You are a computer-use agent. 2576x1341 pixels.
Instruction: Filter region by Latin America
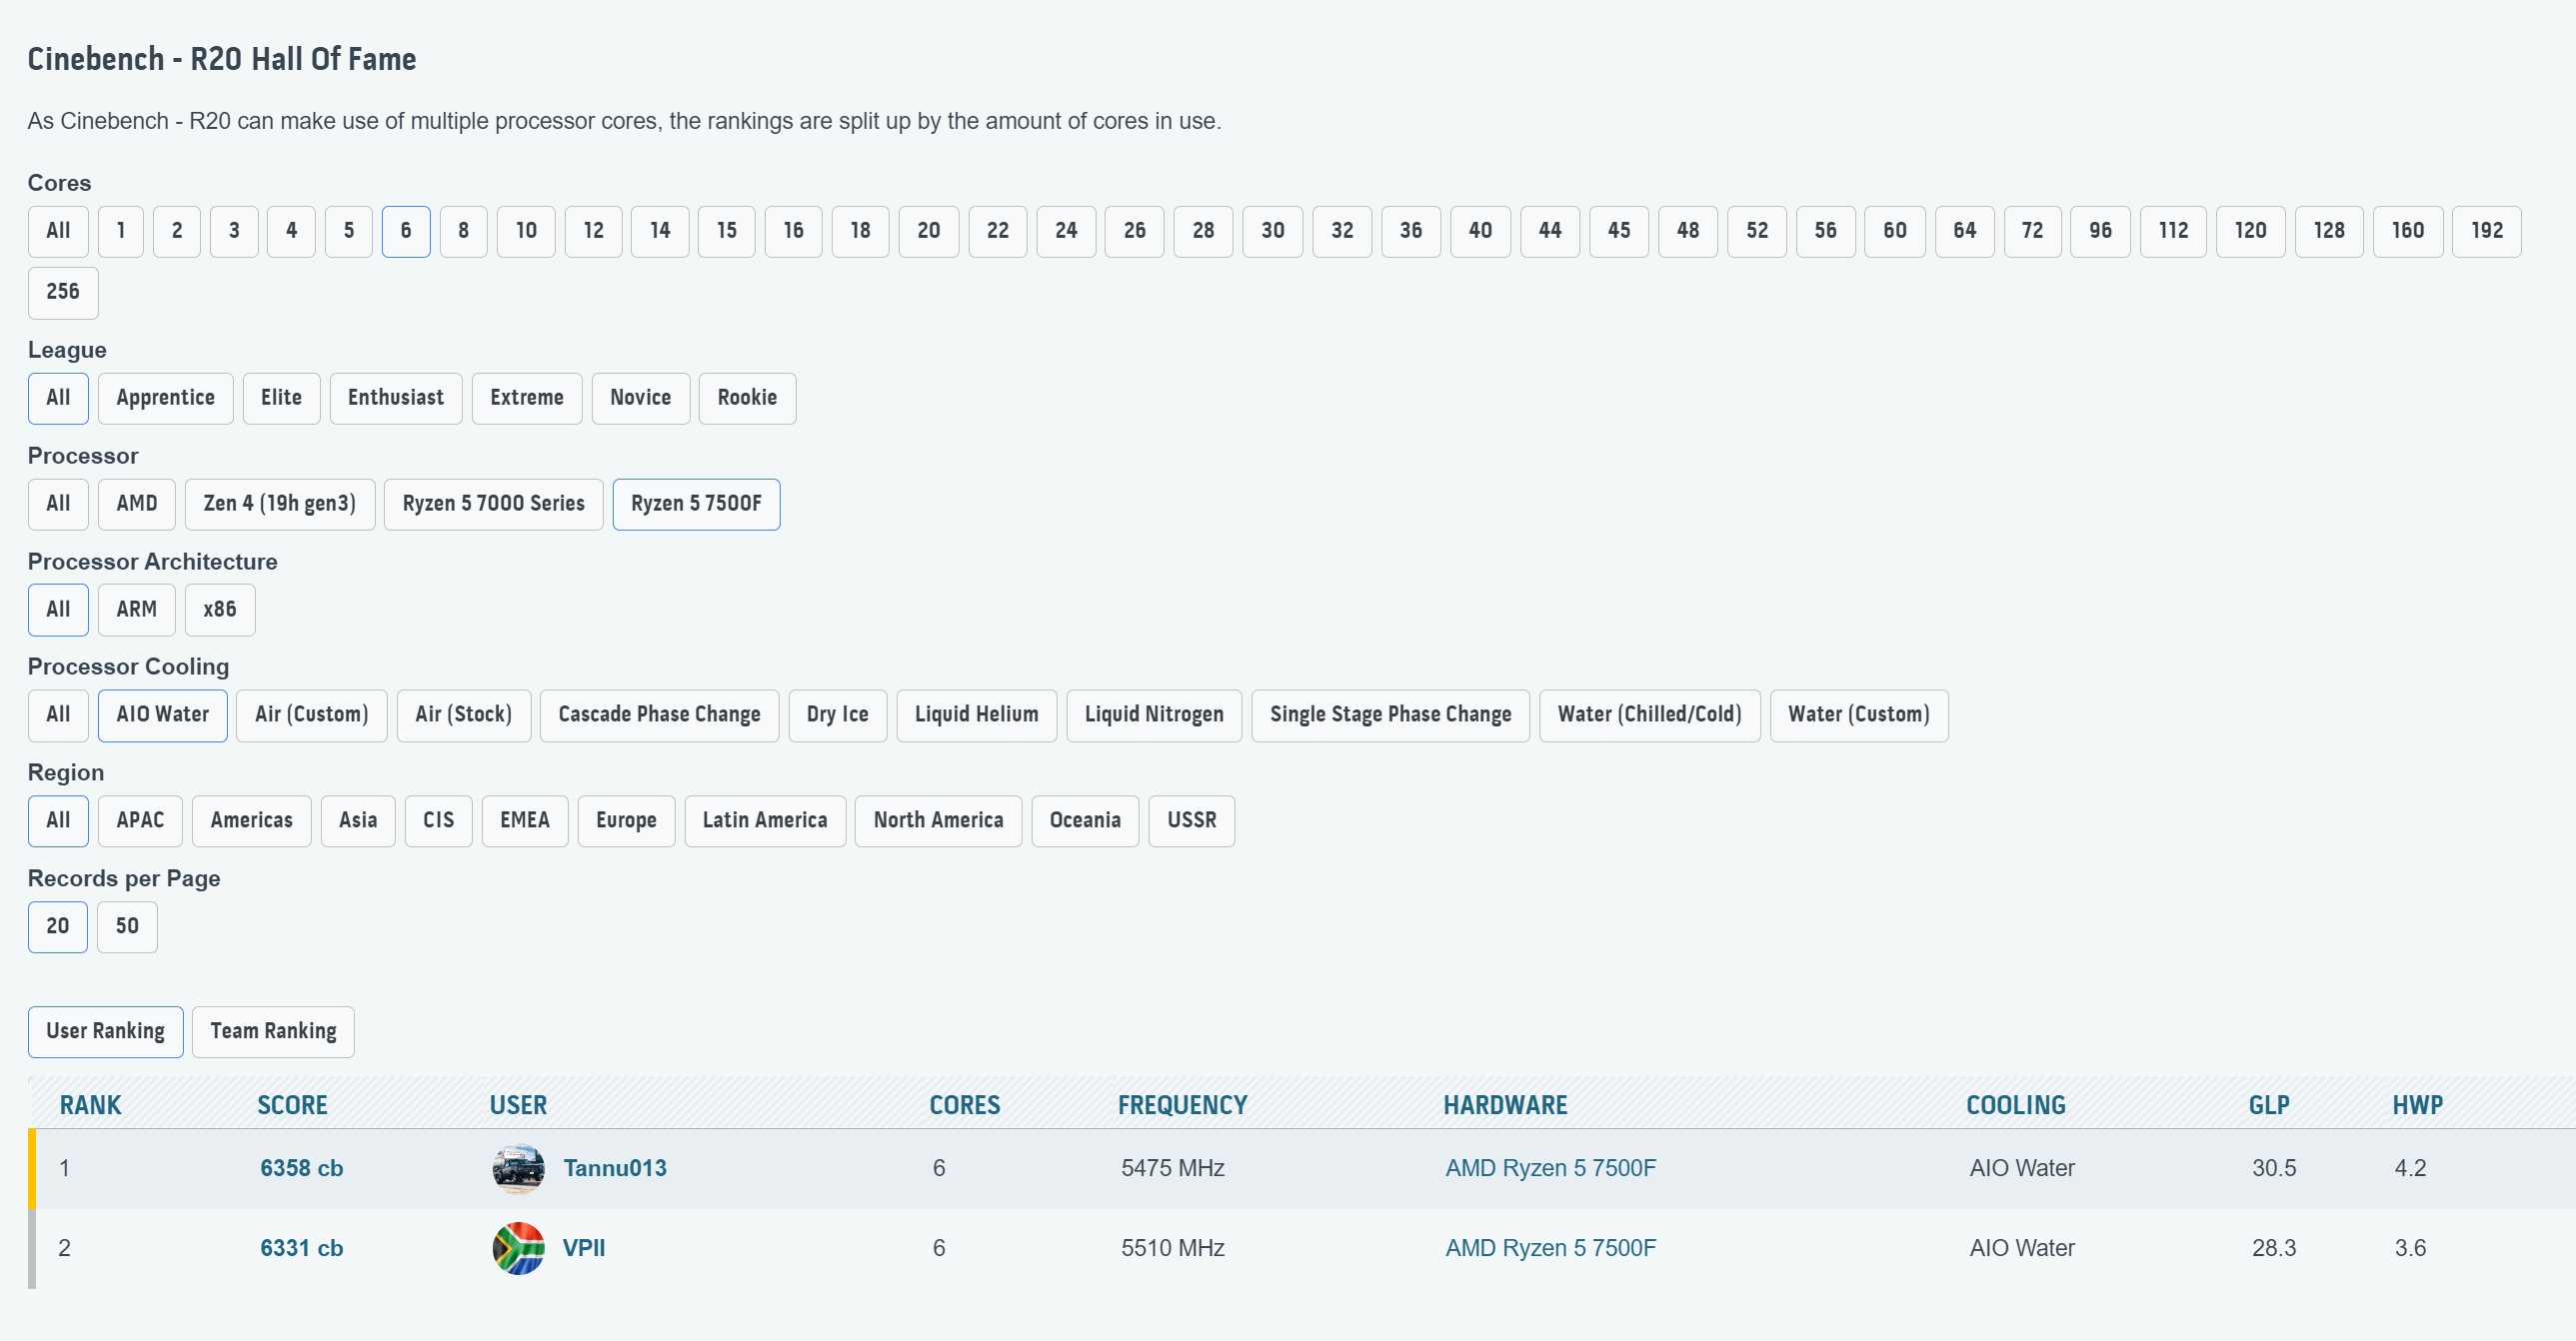click(765, 821)
